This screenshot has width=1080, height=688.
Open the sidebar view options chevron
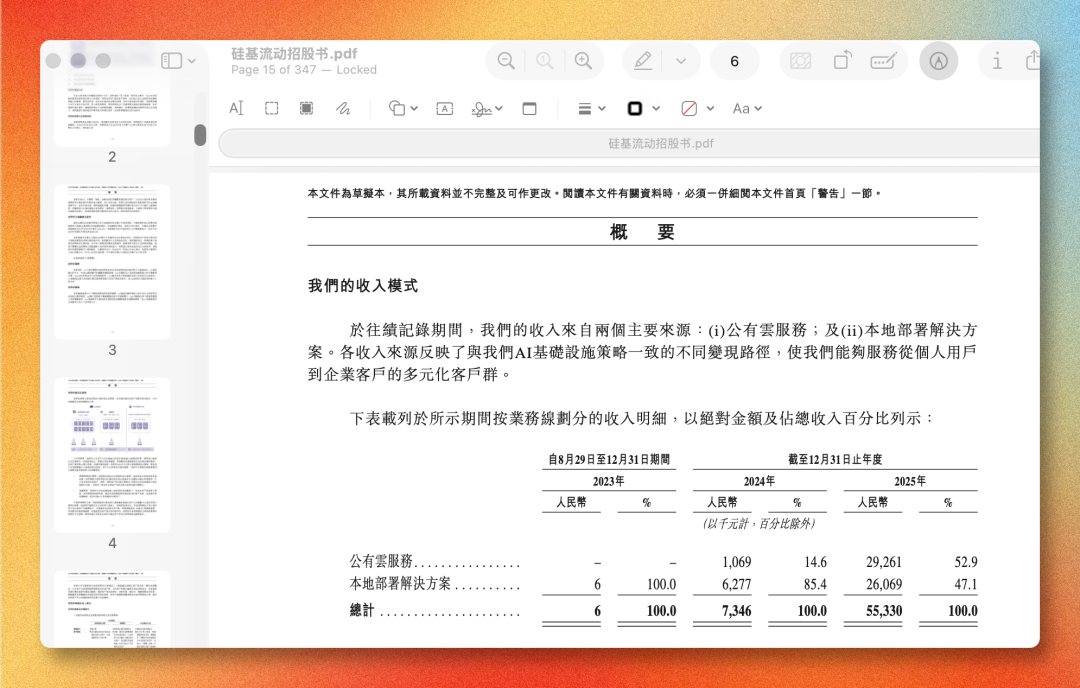tap(191, 61)
